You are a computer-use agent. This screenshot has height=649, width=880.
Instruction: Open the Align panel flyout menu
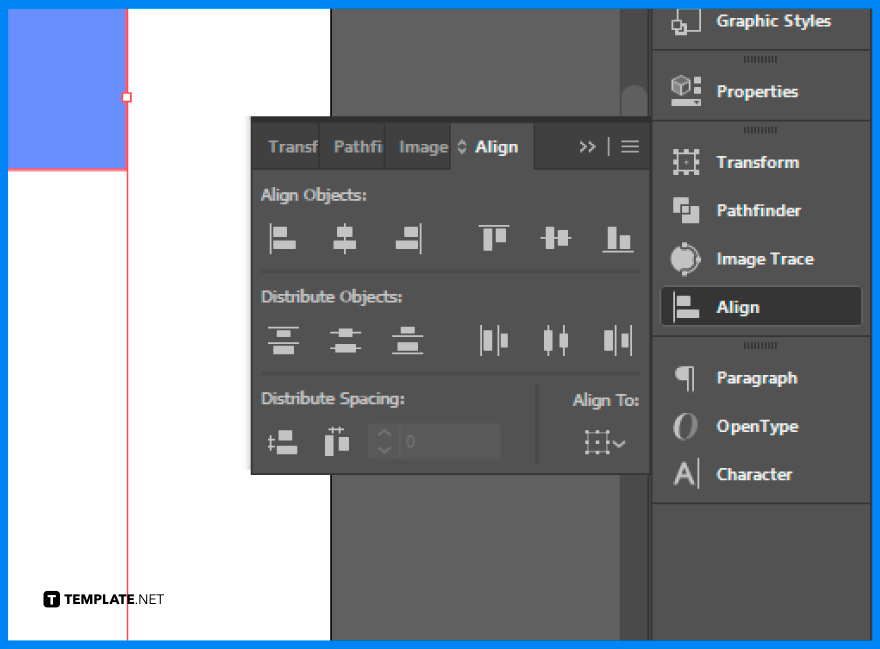630,146
